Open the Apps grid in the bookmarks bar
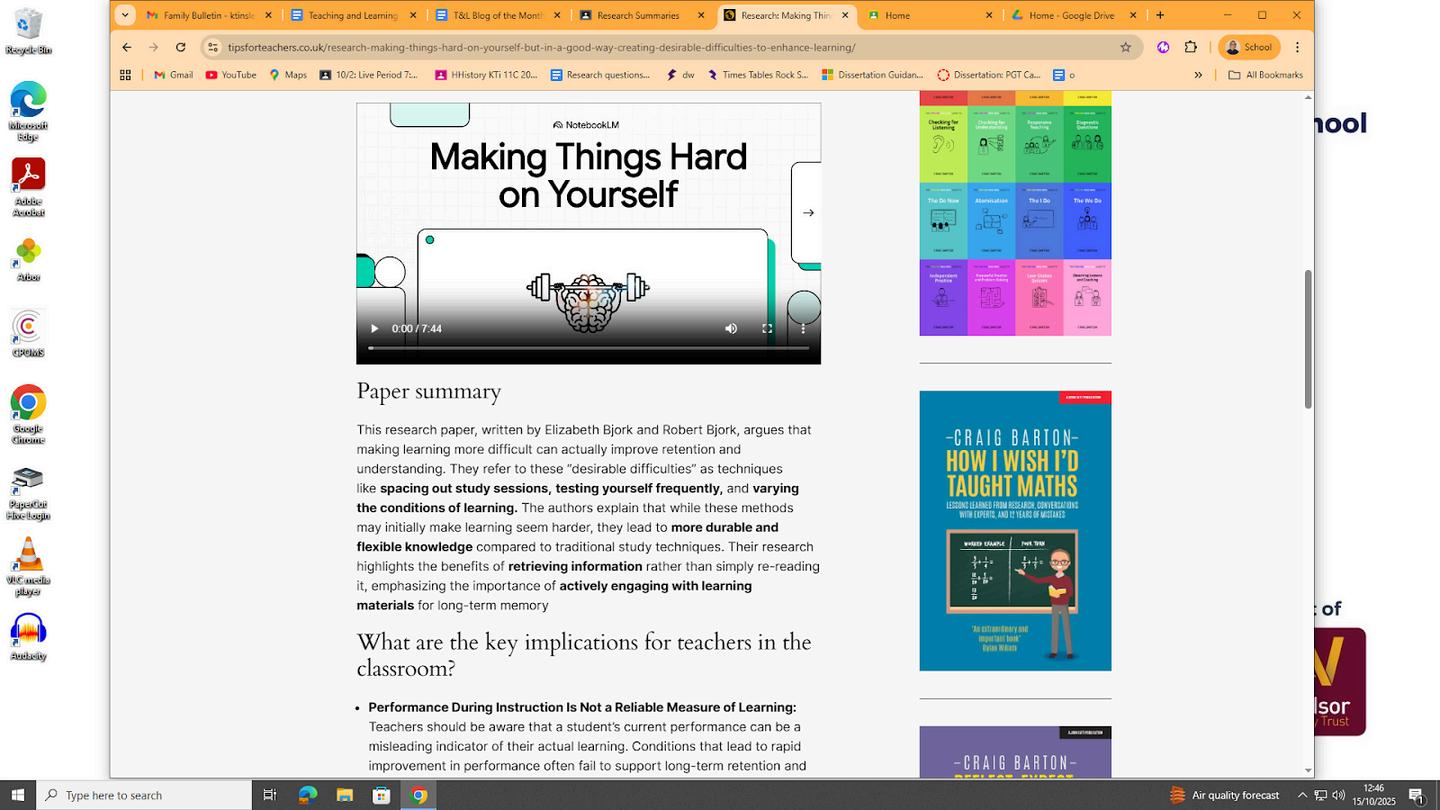The image size is (1440, 810). coord(125,75)
